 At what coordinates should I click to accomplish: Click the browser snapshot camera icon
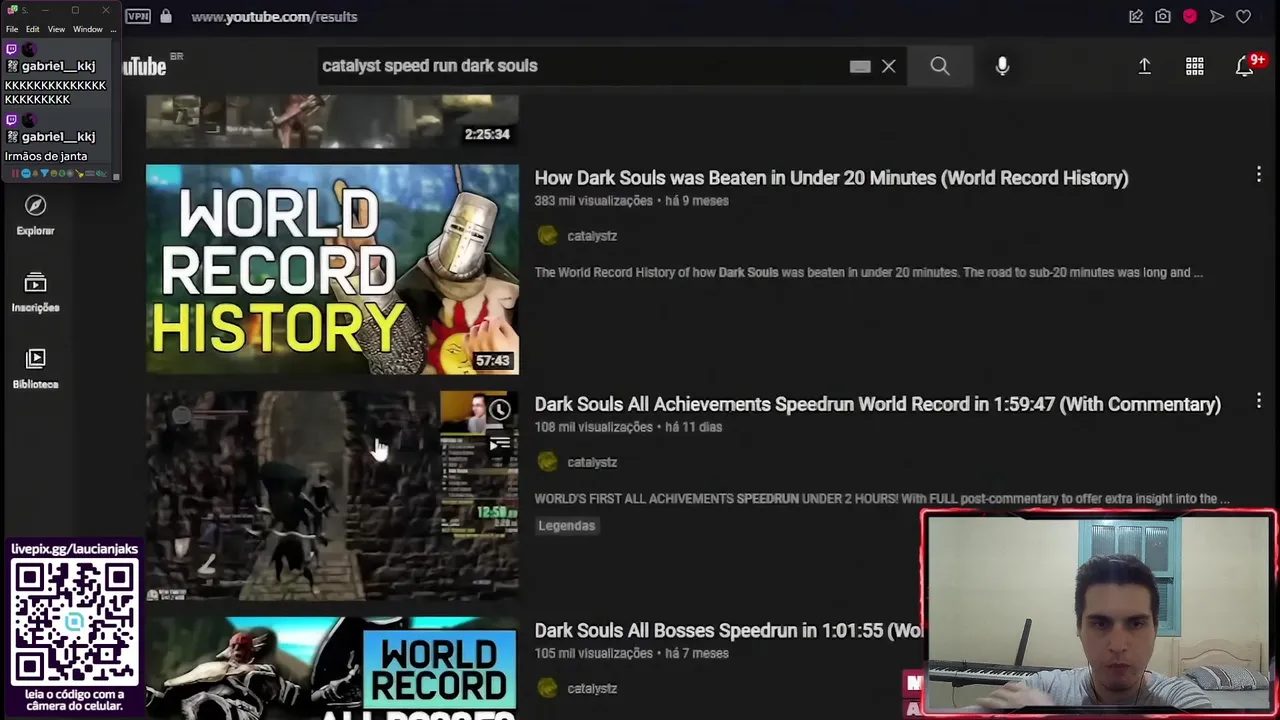click(x=1163, y=16)
